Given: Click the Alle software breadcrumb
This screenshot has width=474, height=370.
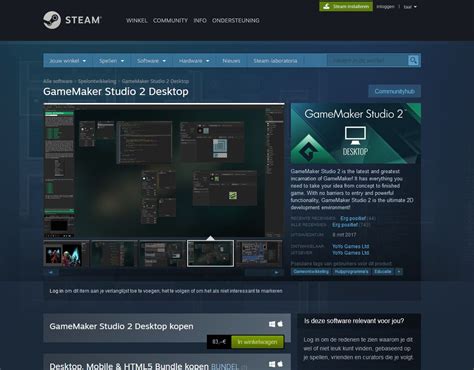Looking at the screenshot, I should coord(58,81).
